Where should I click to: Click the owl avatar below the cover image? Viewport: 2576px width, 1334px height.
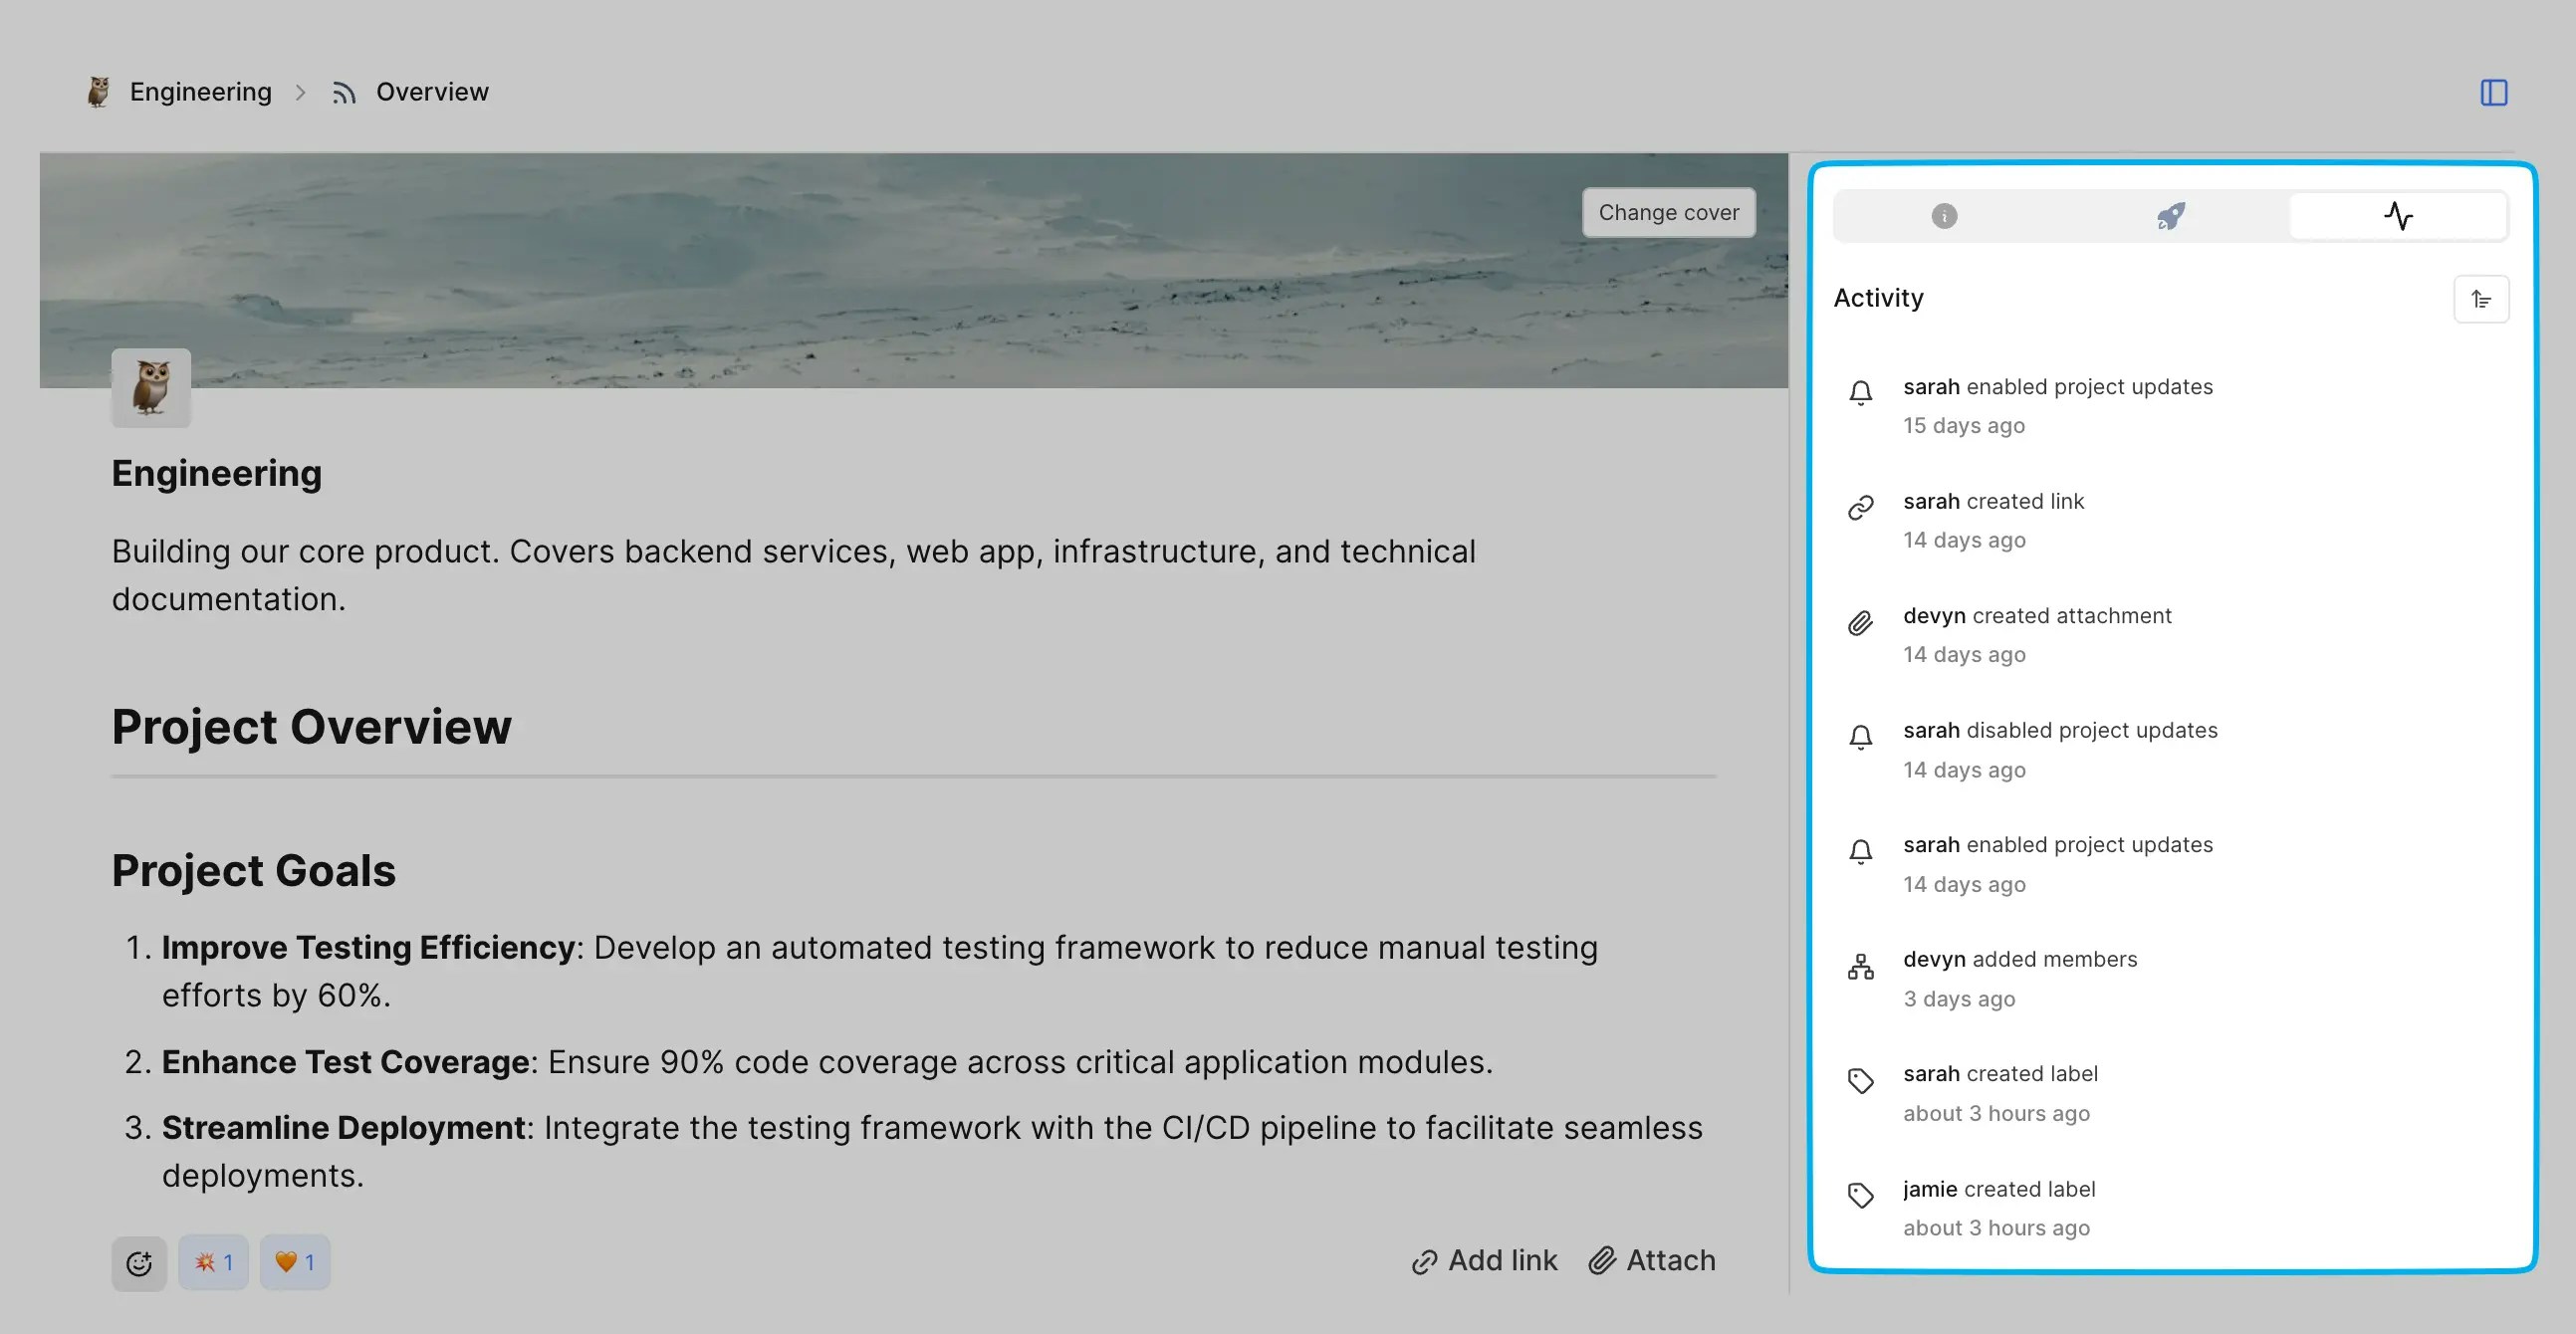coord(151,388)
